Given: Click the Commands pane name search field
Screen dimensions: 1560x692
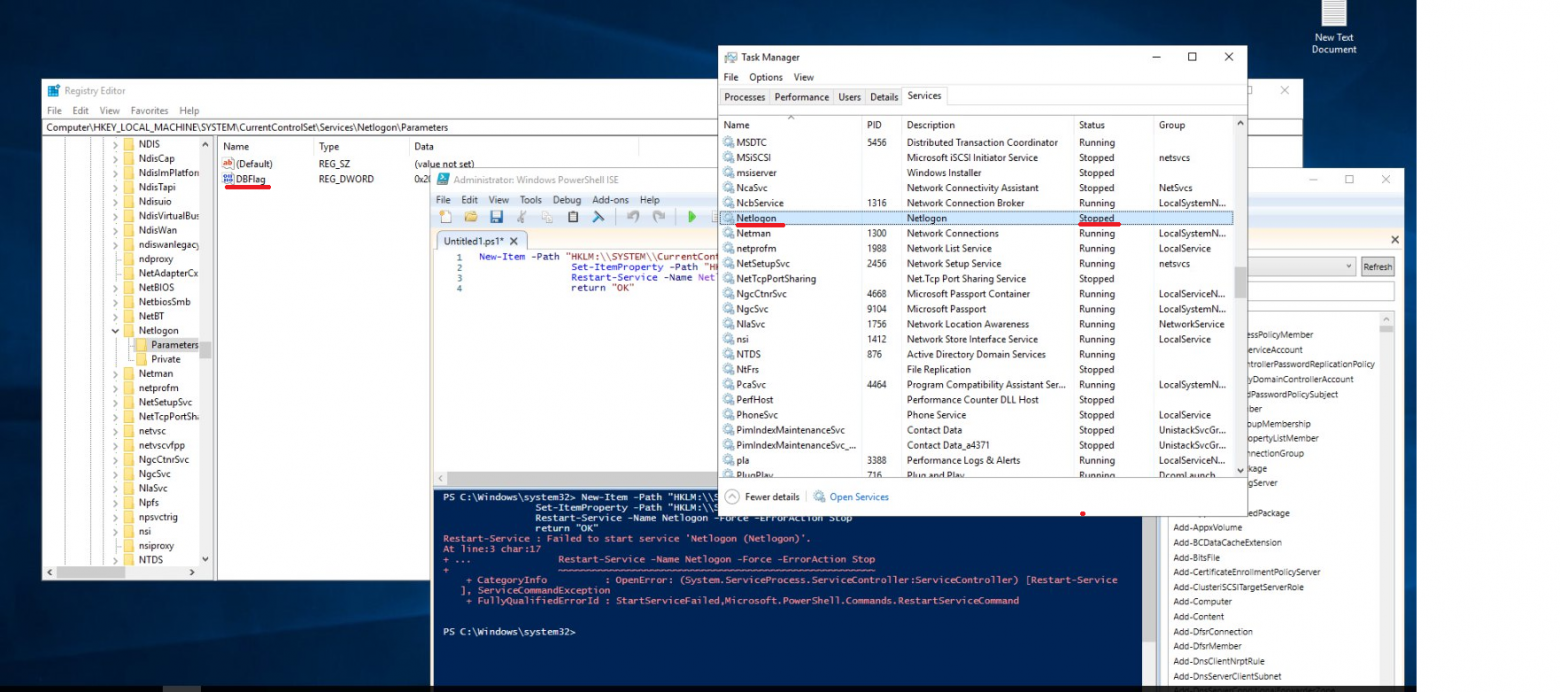Looking at the screenshot, I should (x=1320, y=291).
